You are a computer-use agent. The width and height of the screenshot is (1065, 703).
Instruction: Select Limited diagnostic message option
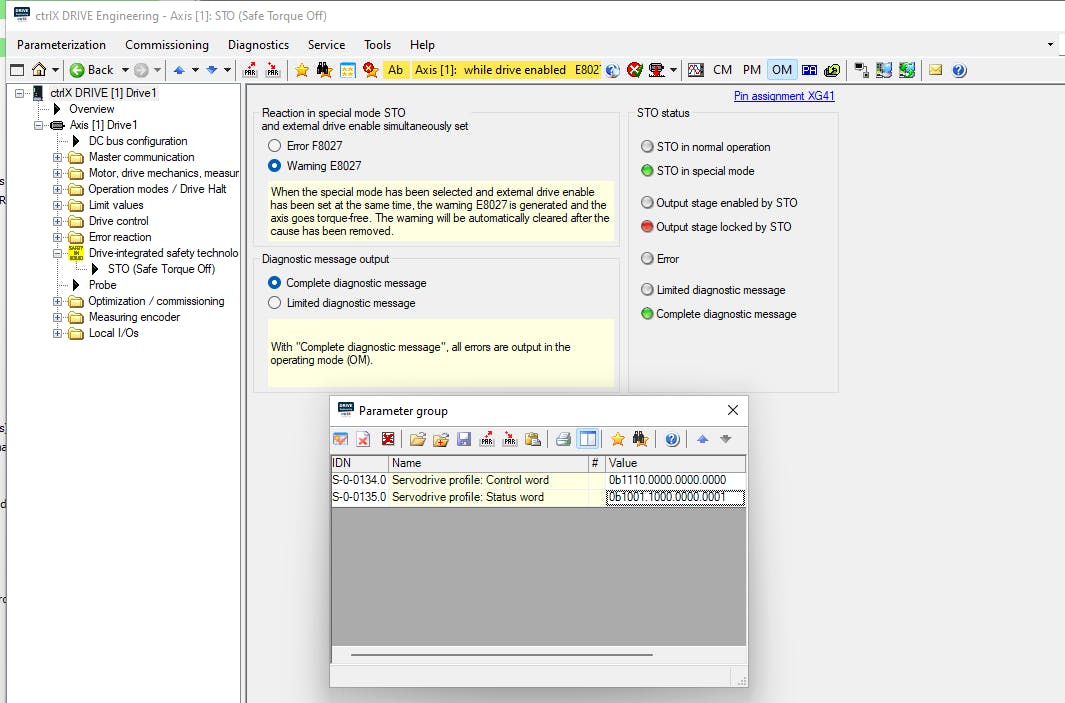tap(275, 303)
